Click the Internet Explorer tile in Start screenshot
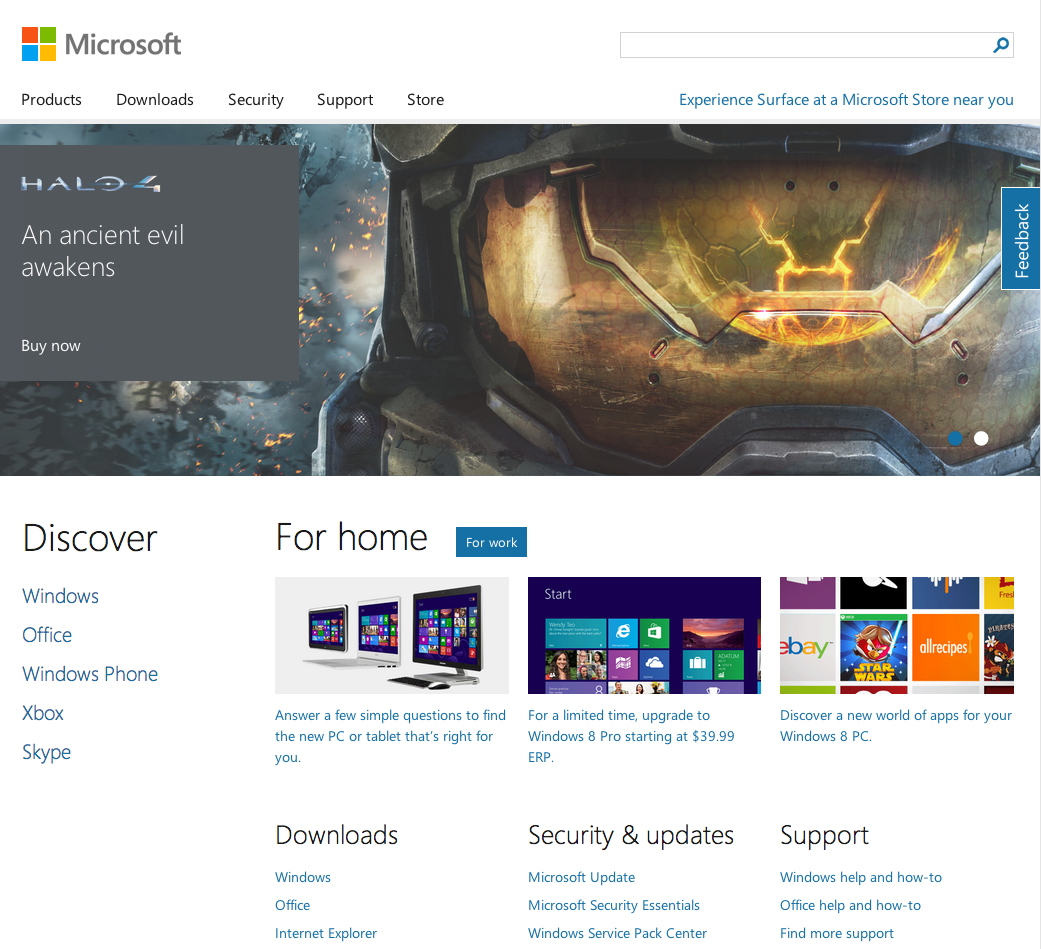This screenshot has height=949, width=1041. click(623, 633)
